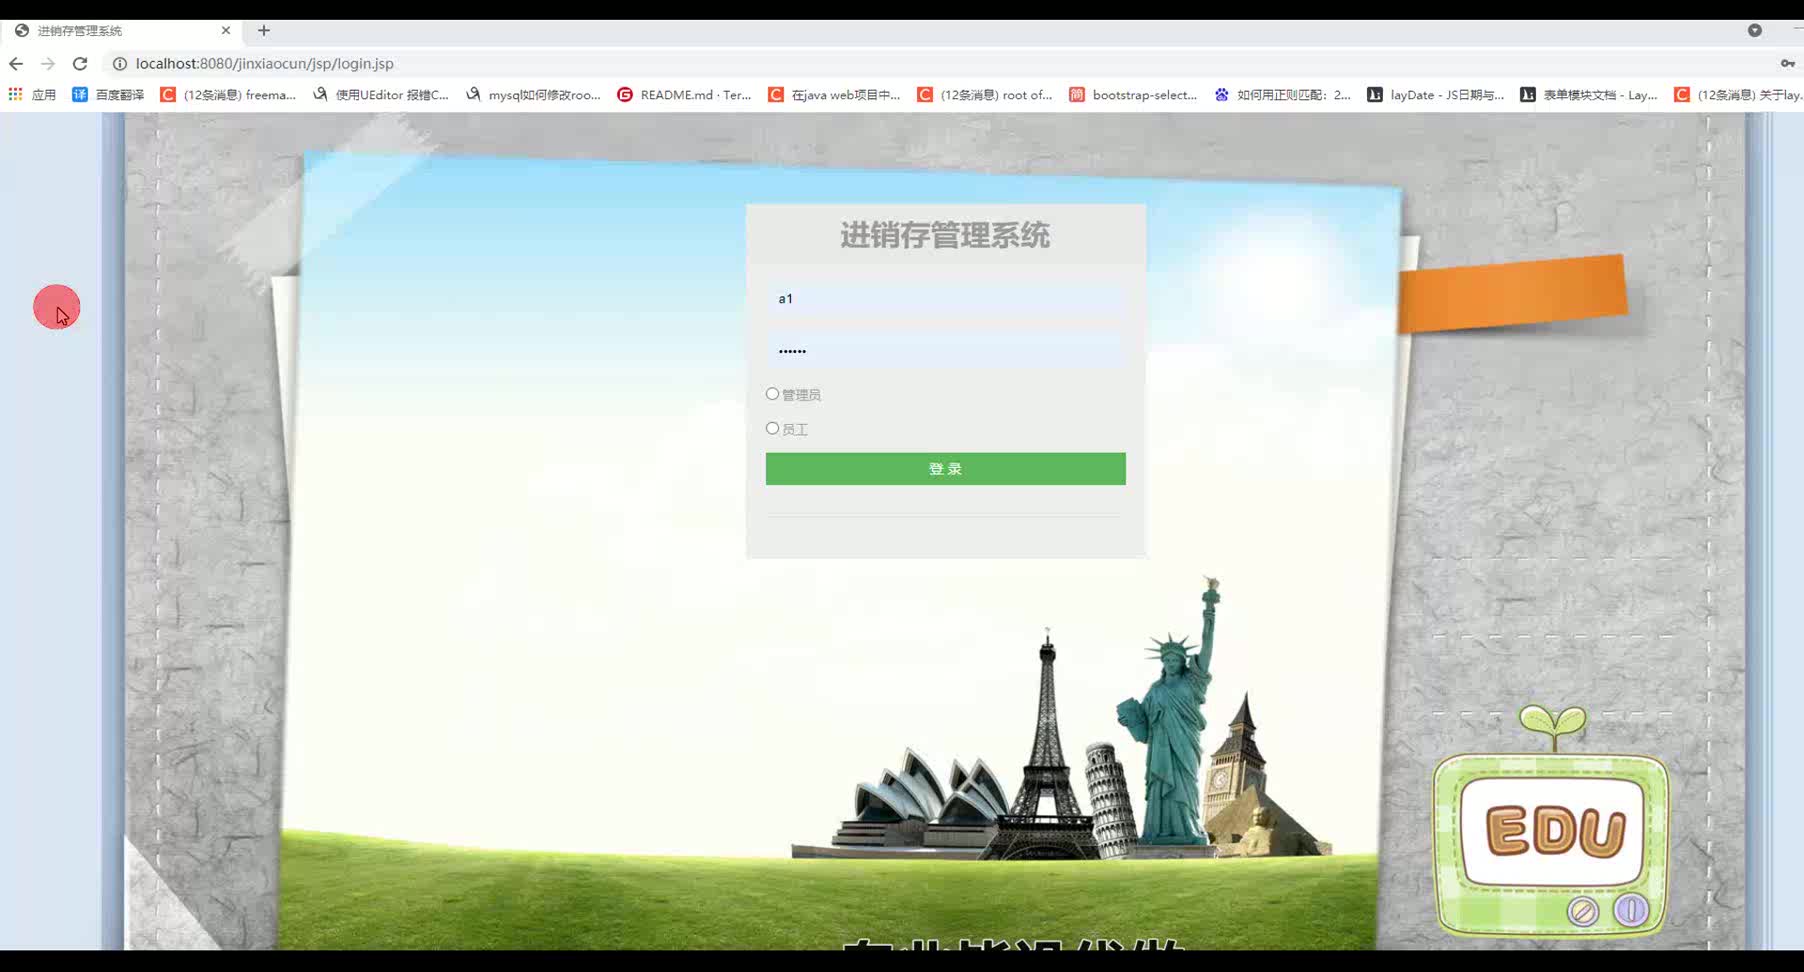Image resolution: width=1804 pixels, height=972 pixels.
Task: Select the 员工 radio button
Action: (772, 428)
